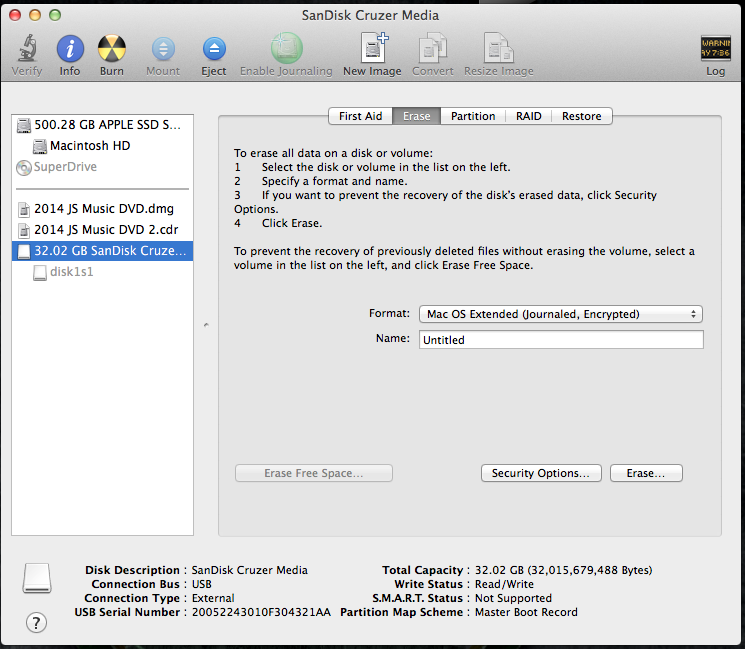Switch to the RAID tab

click(x=528, y=116)
